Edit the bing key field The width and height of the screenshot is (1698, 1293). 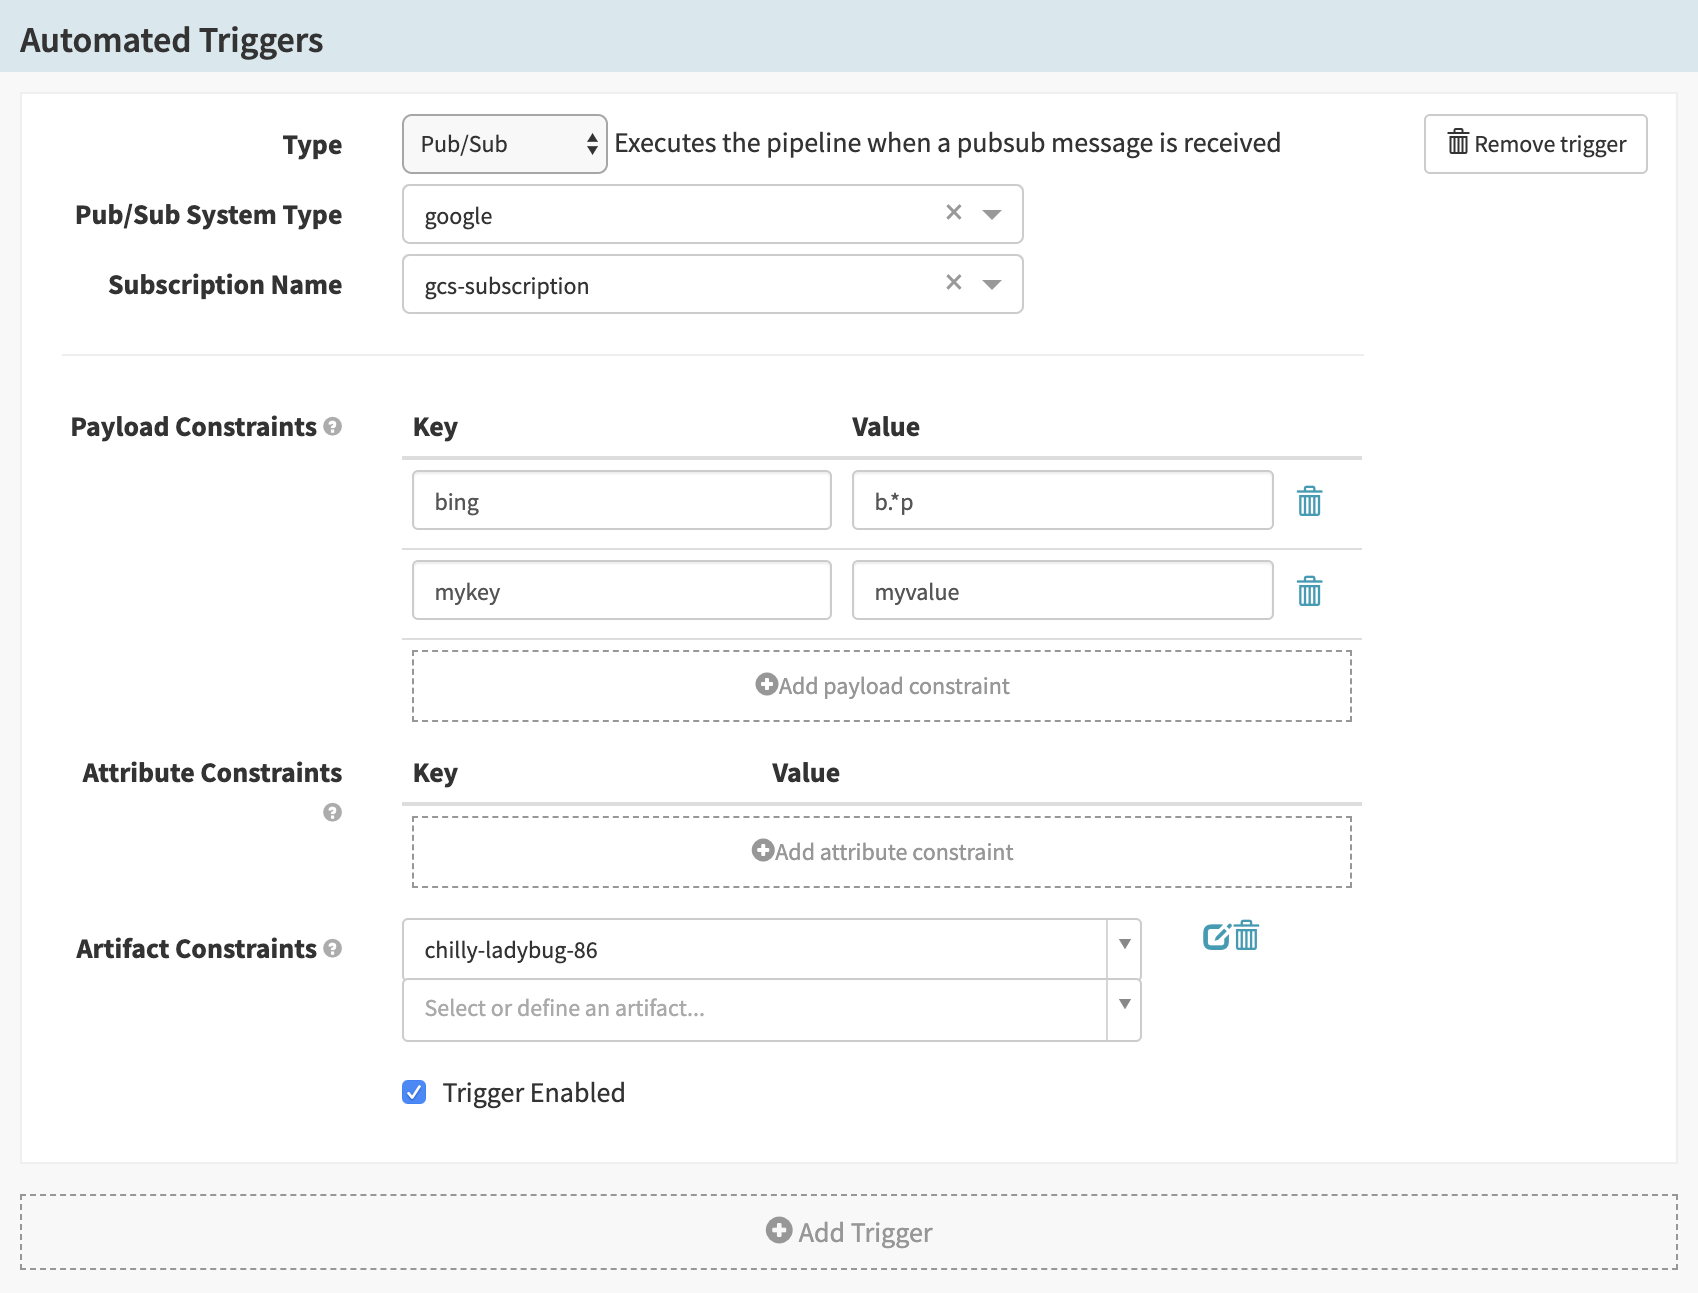[622, 500]
